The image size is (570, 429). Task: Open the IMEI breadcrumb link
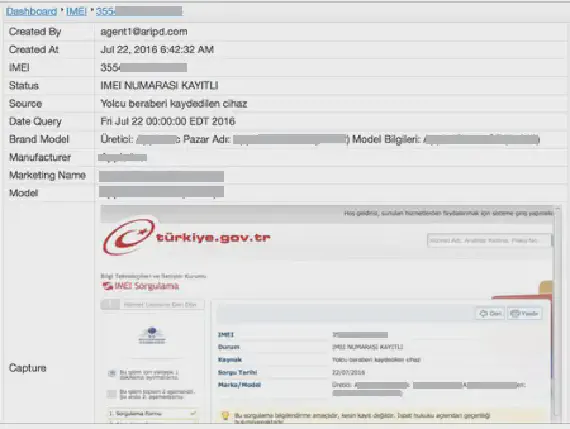point(76,12)
